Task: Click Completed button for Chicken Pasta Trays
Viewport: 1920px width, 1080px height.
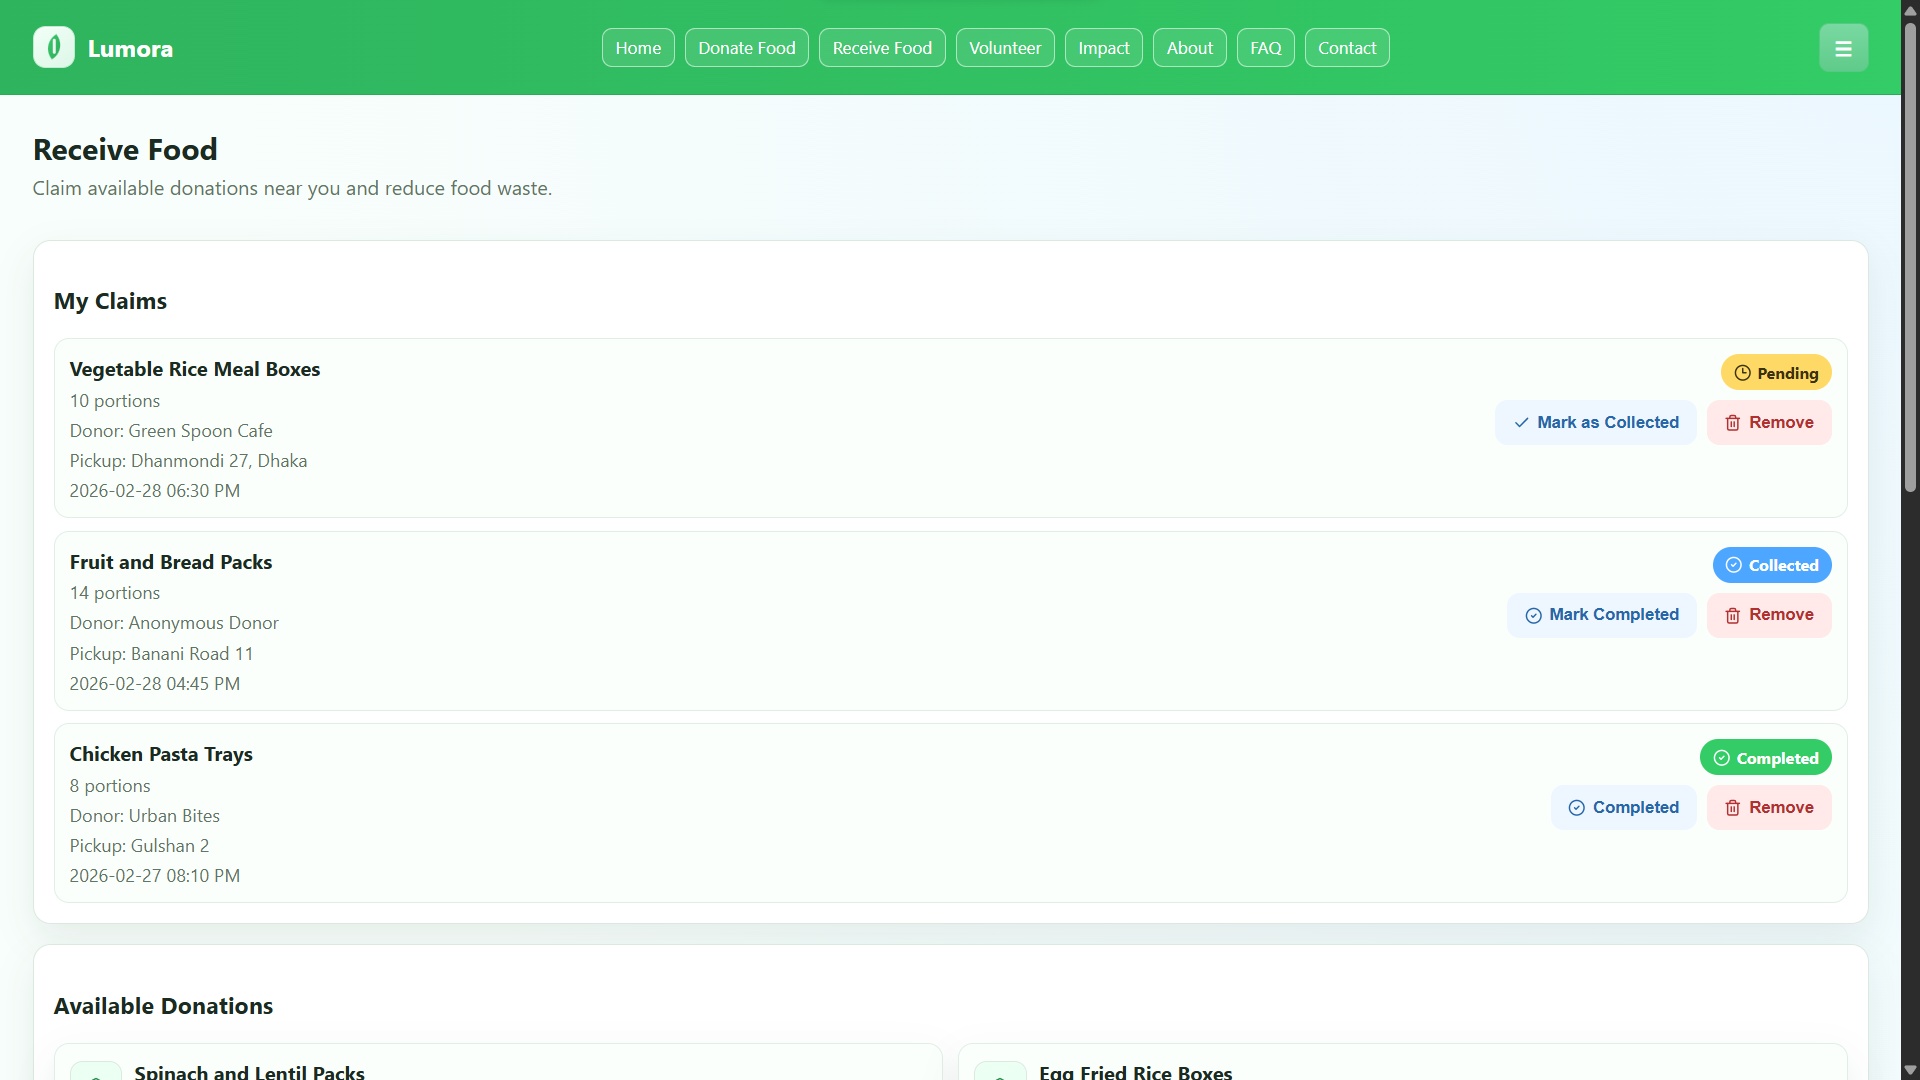Action: (1623, 808)
